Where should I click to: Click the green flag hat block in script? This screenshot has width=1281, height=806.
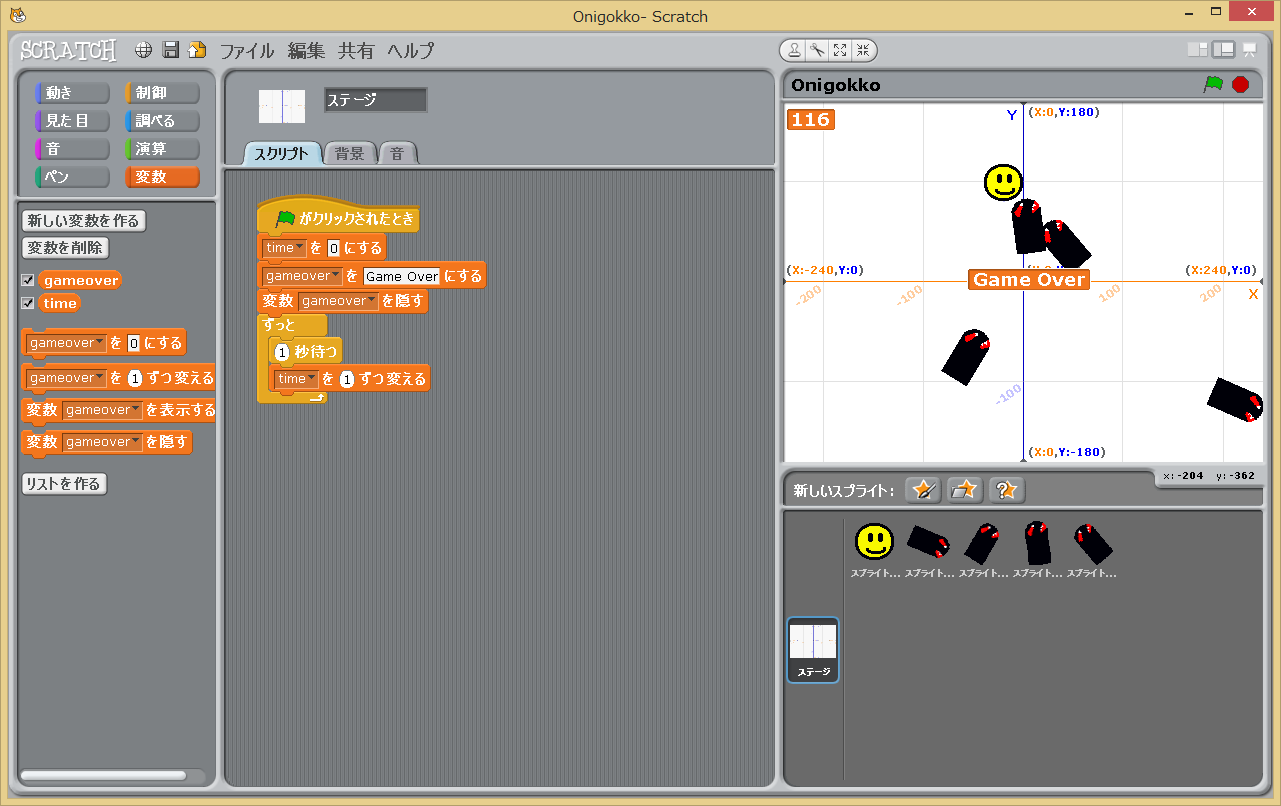[338, 217]
